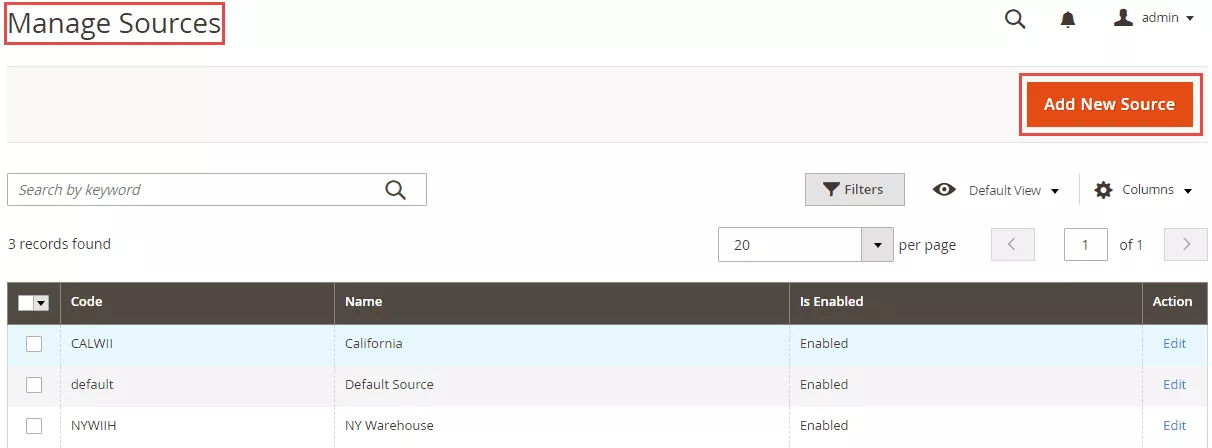Check the CALWII row checkbox
The height and width of the screenshot is (448, 1212).
34,344
